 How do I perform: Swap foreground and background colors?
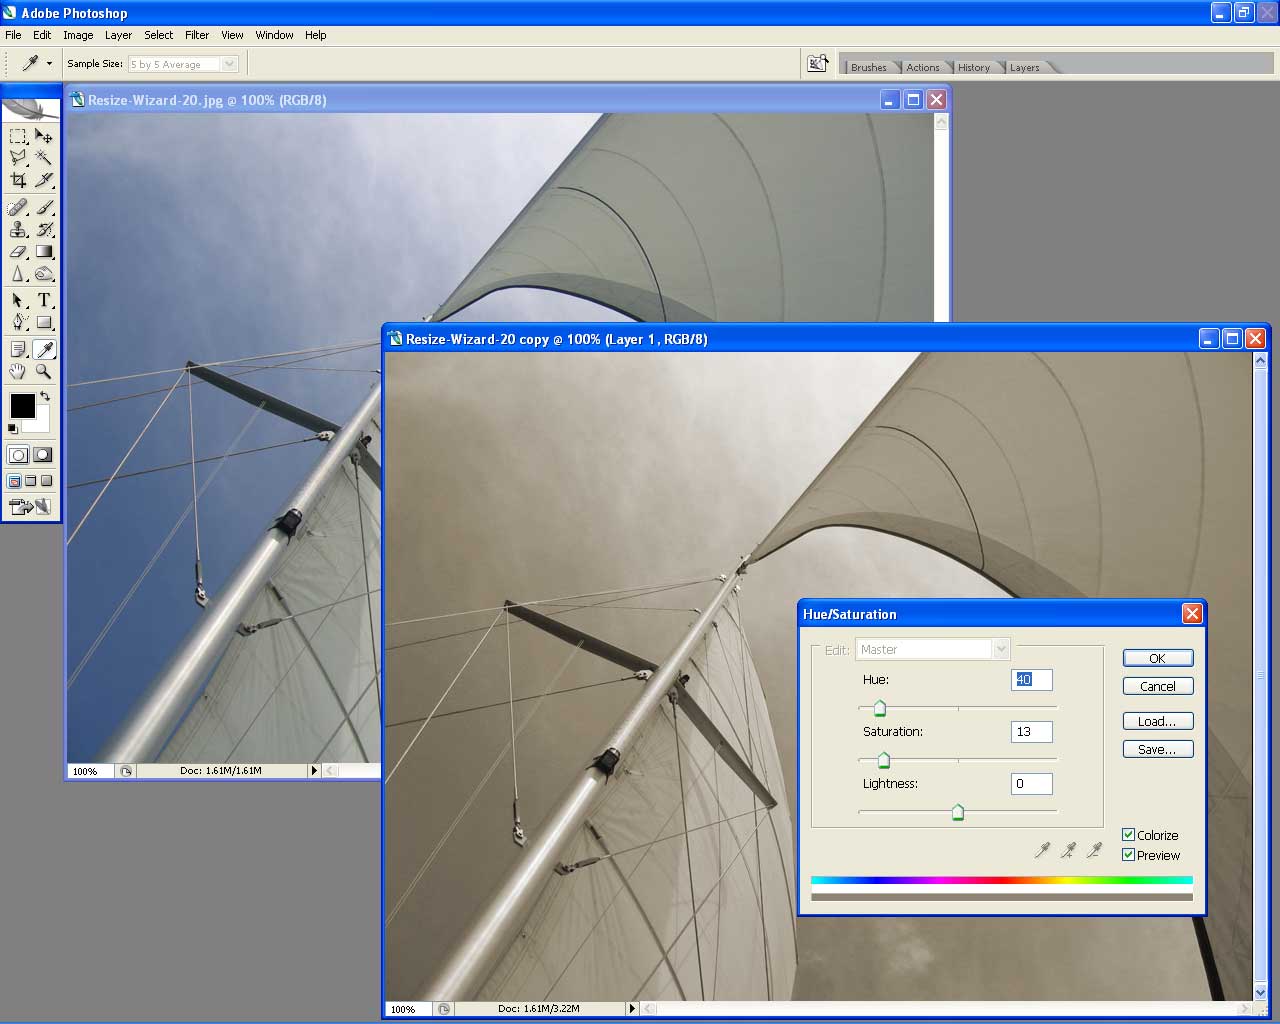click(45, 396)
